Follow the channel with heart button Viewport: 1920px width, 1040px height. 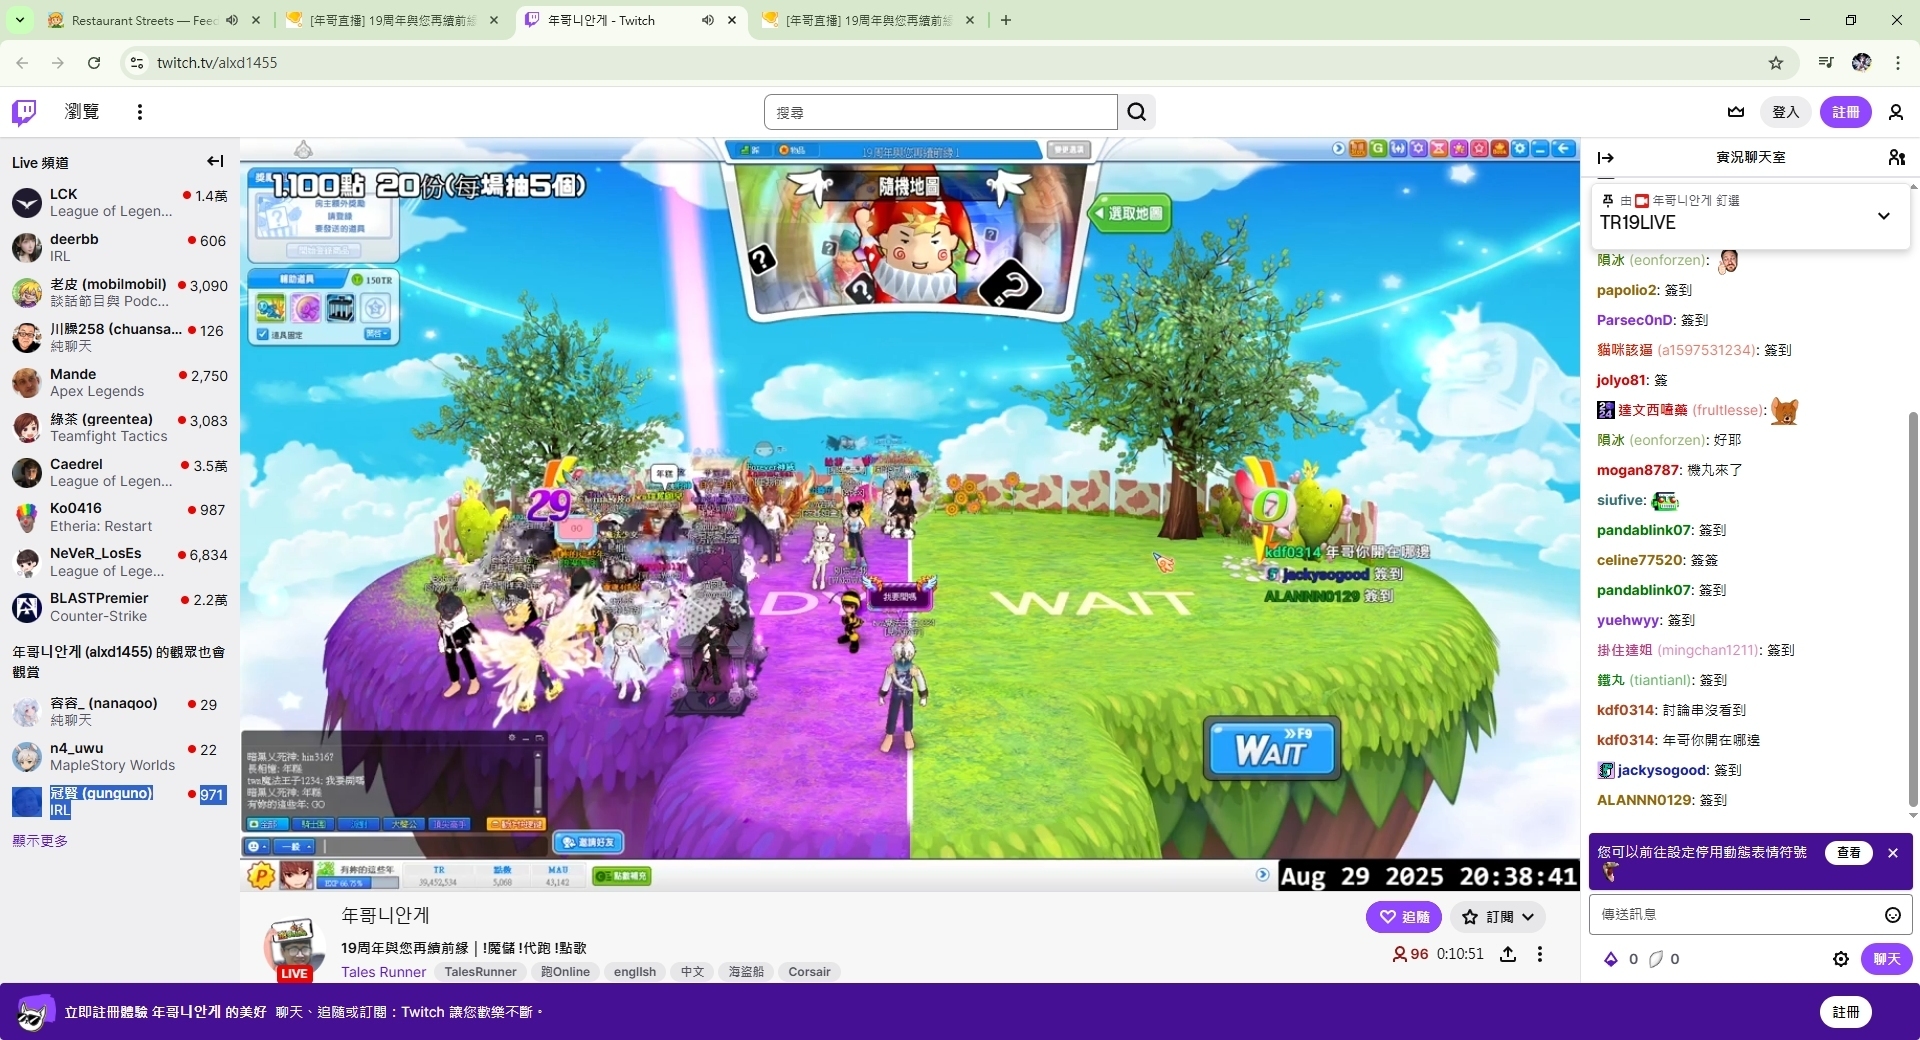pyautogui.click(x=1404, y=917)
